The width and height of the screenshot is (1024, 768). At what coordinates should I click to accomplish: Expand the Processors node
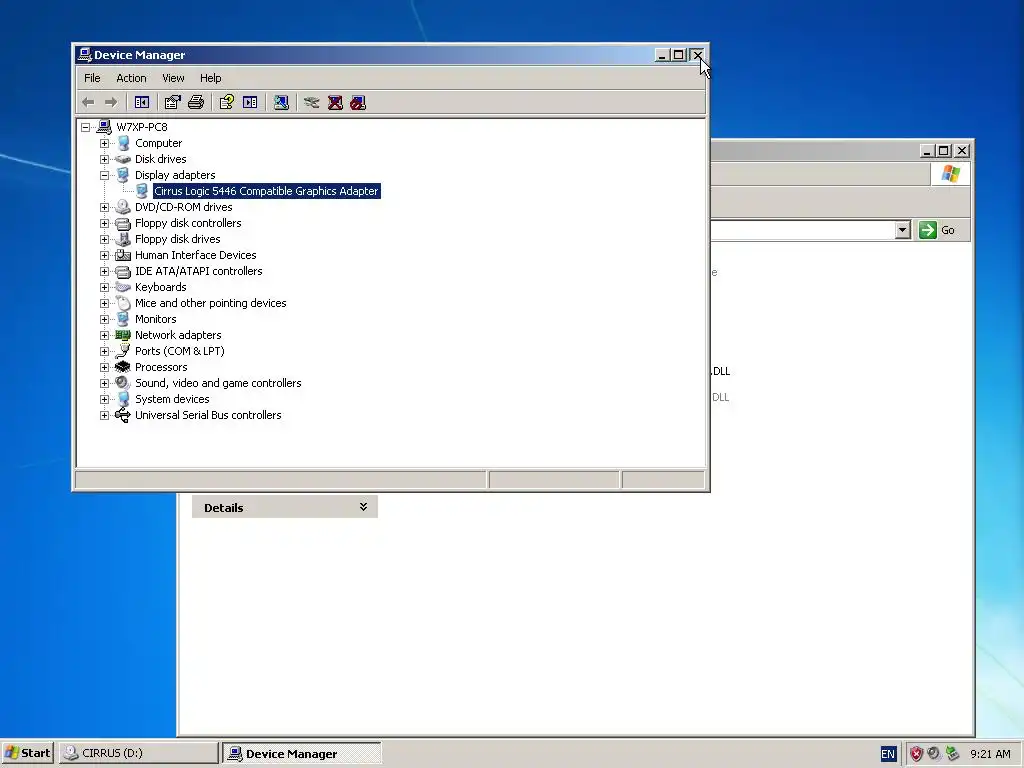(x=104, y=367)
